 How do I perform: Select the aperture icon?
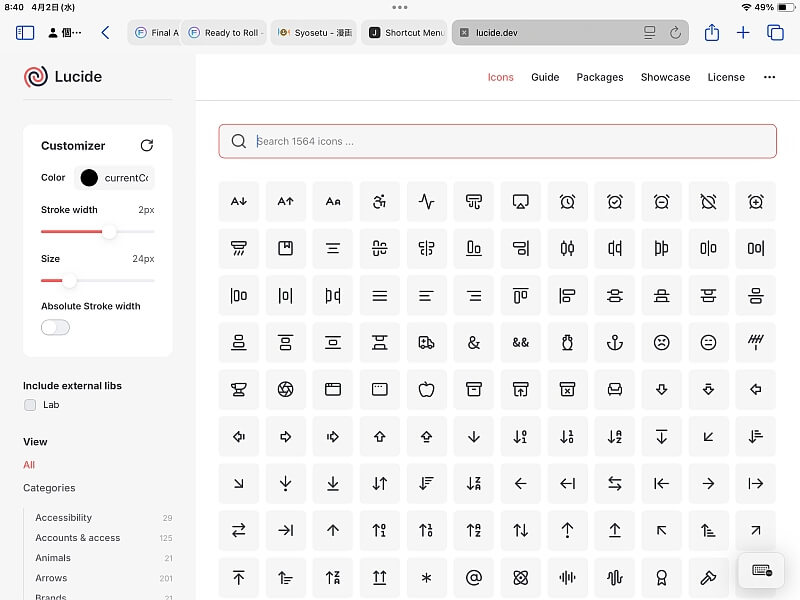tap(286, 389)
